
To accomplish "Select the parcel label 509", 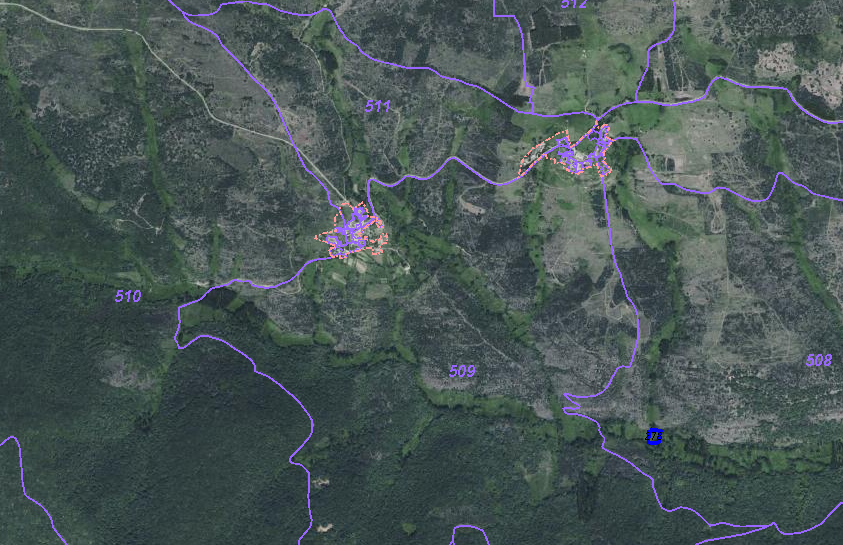I will point(461,371).
